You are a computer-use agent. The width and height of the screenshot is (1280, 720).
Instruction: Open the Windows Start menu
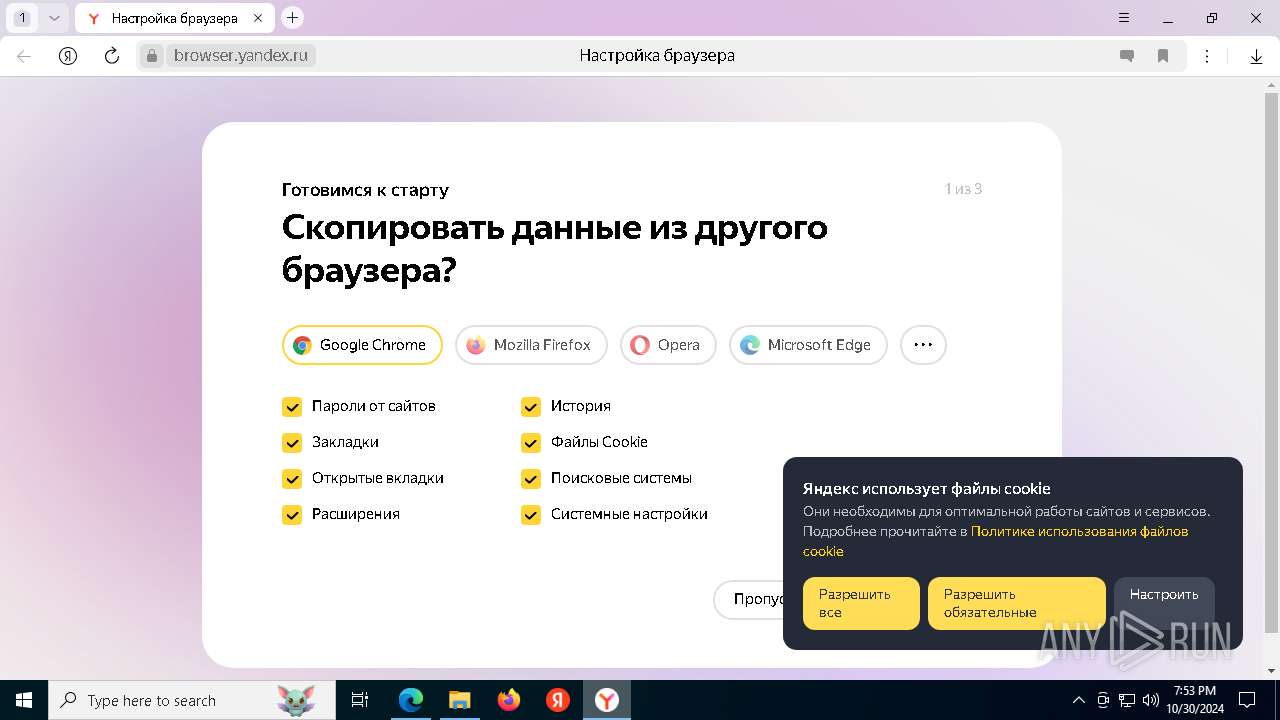(24, 700)
